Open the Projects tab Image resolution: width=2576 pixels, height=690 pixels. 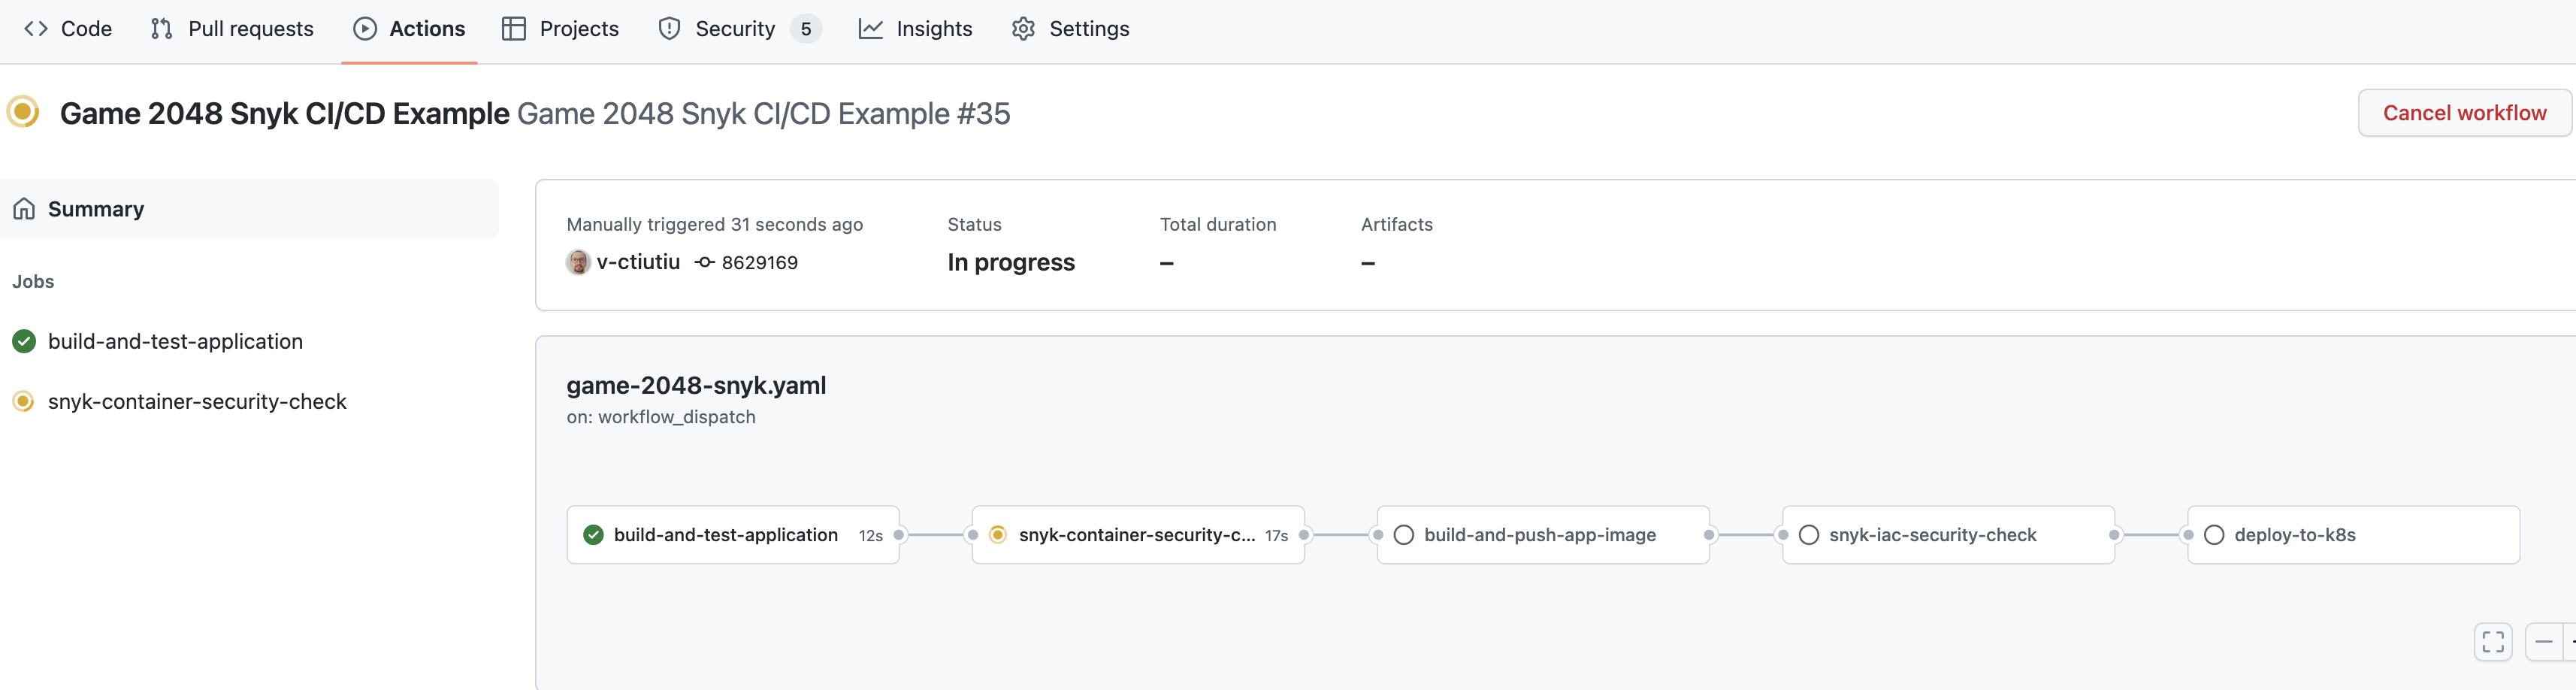click(x=560, y=29)
